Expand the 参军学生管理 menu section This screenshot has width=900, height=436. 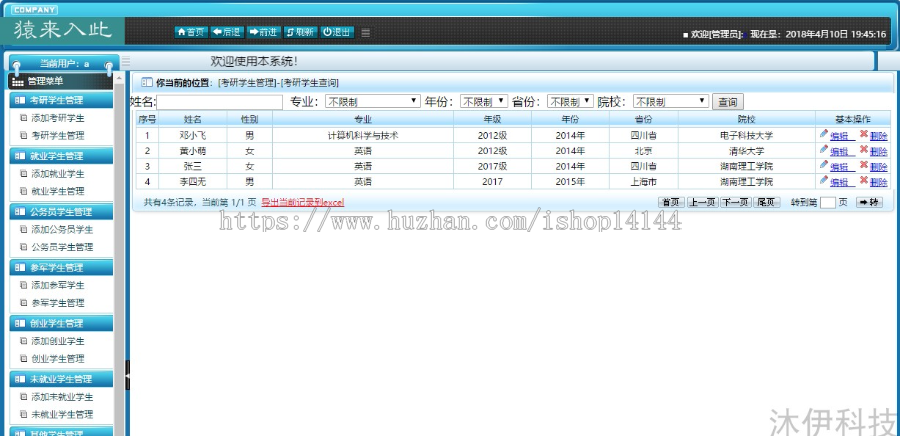tap(61, 267)
